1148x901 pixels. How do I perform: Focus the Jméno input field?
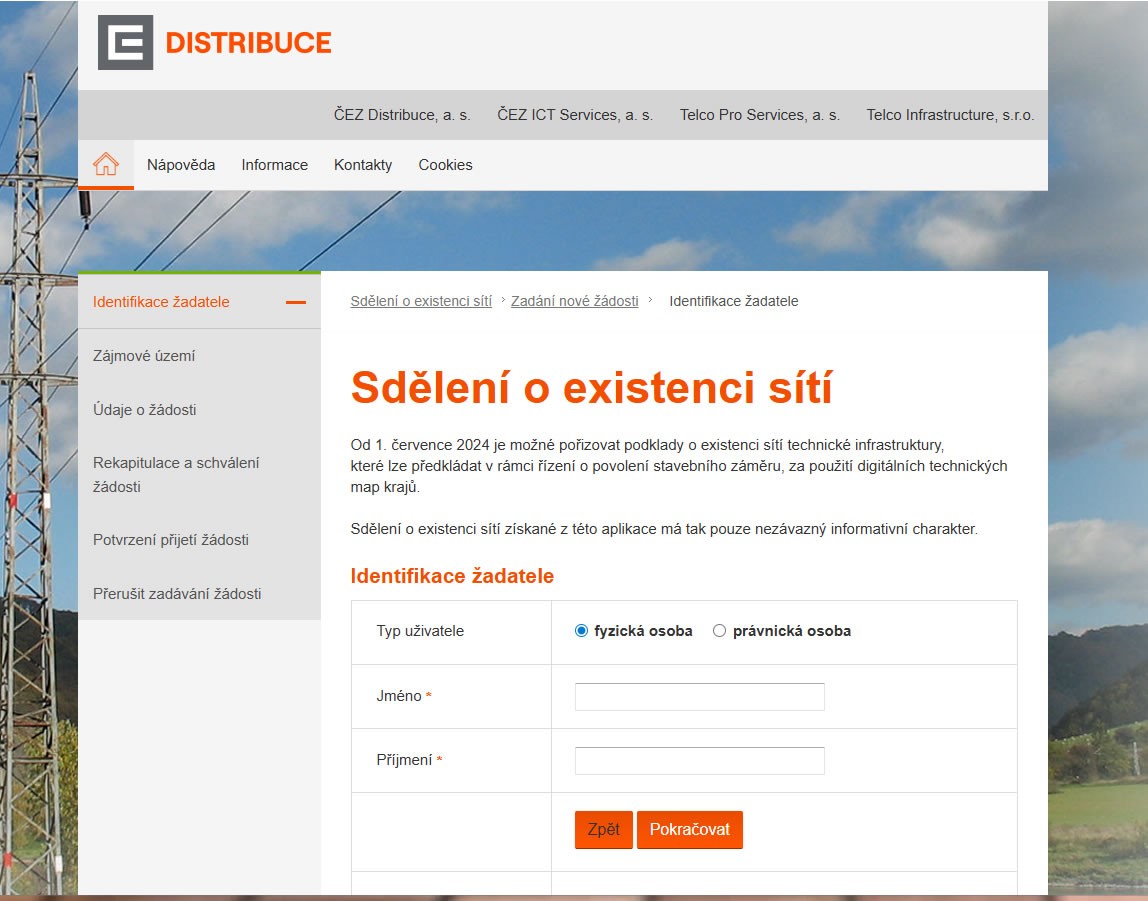pos(699,697)
